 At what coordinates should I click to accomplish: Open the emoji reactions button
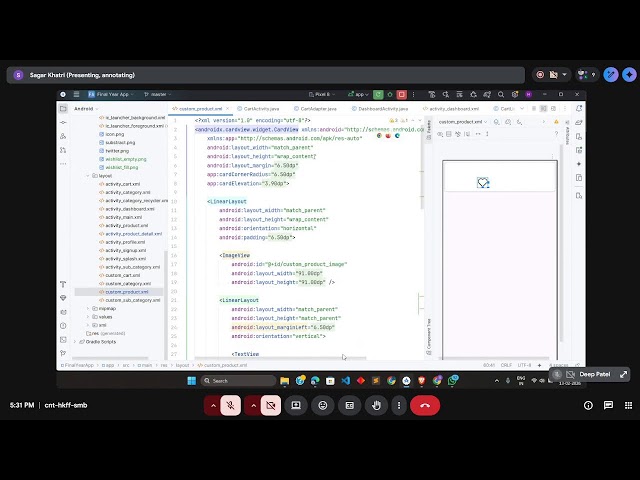(323, 405)
